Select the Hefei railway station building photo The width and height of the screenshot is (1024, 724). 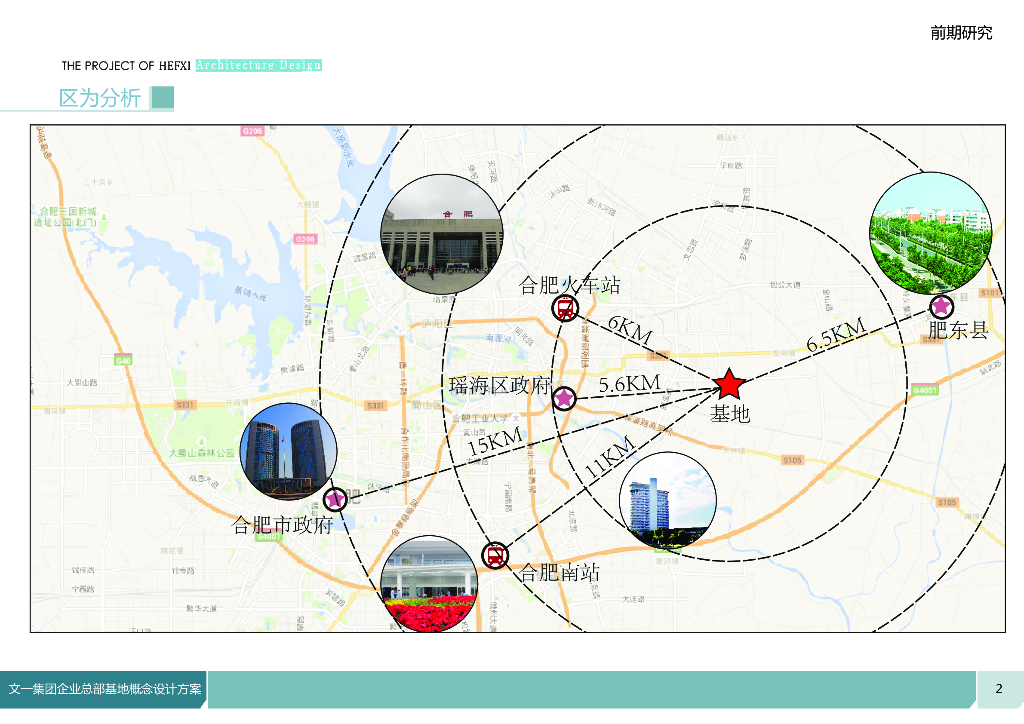[442, 235]
